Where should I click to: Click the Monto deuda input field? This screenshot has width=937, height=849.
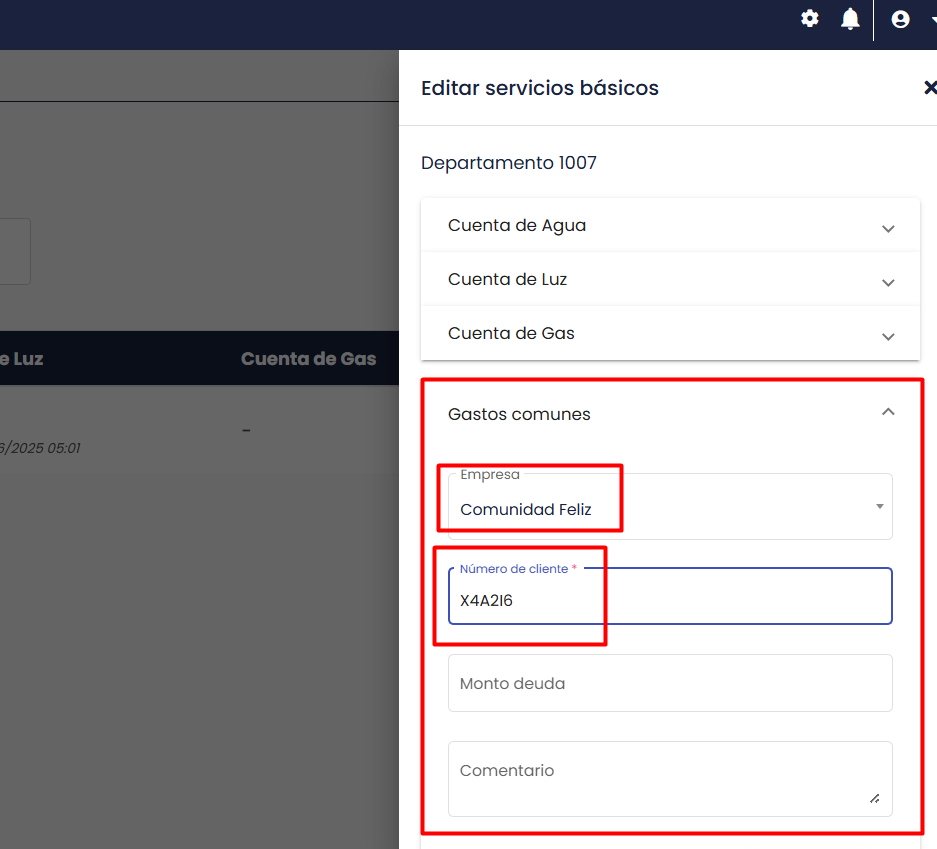click(x=670, y=683)
